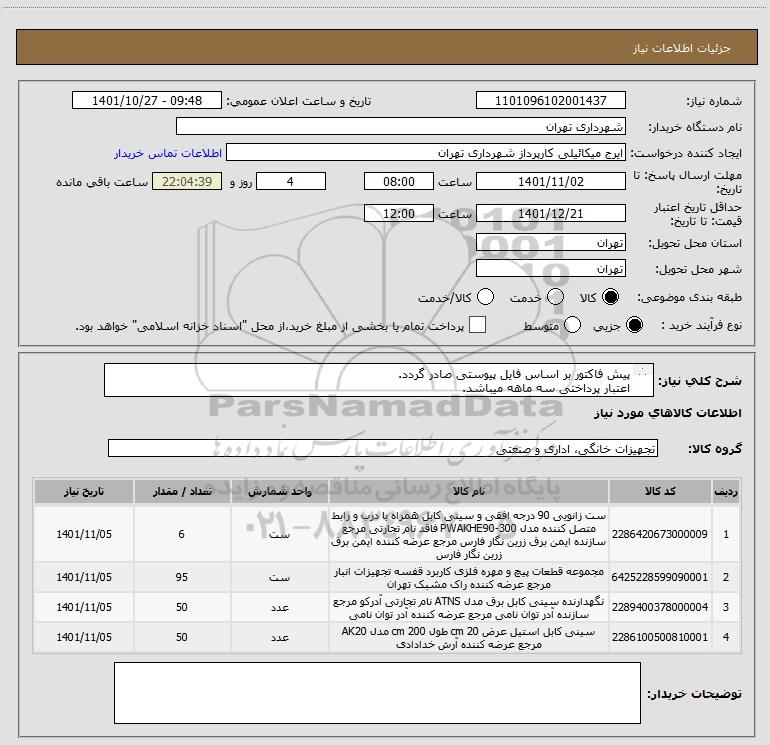Select product code 642522859909001
This screenshot has width=770, height=745.
[x=660, y=577]
